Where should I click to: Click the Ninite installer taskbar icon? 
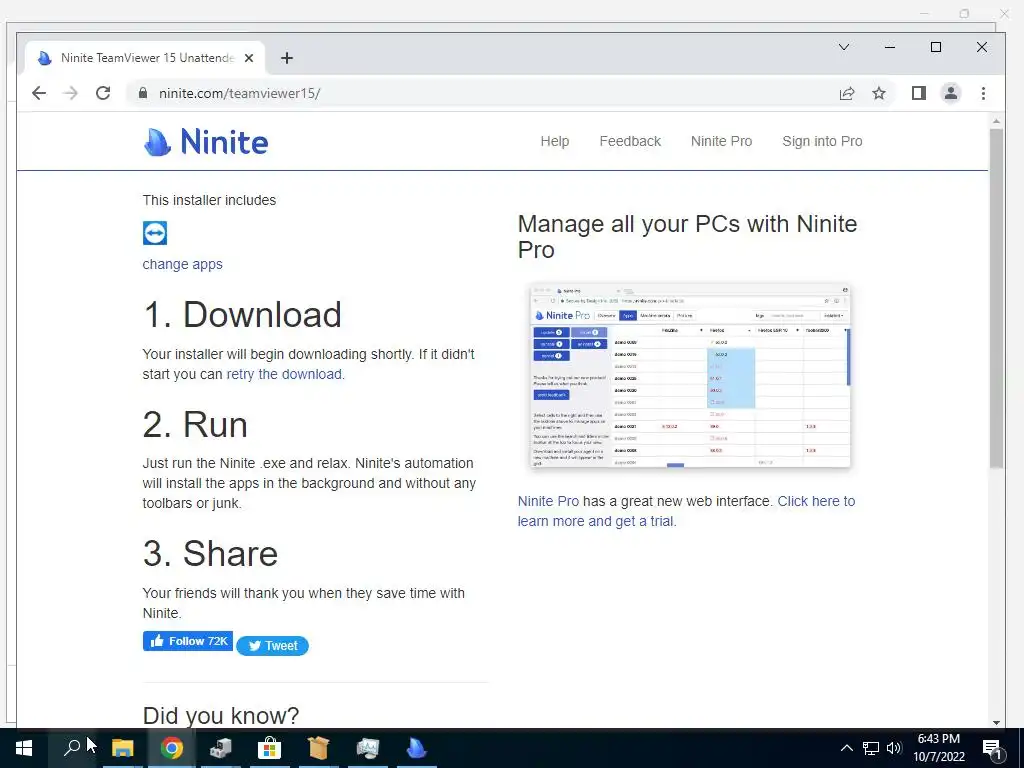pos(416,748)
